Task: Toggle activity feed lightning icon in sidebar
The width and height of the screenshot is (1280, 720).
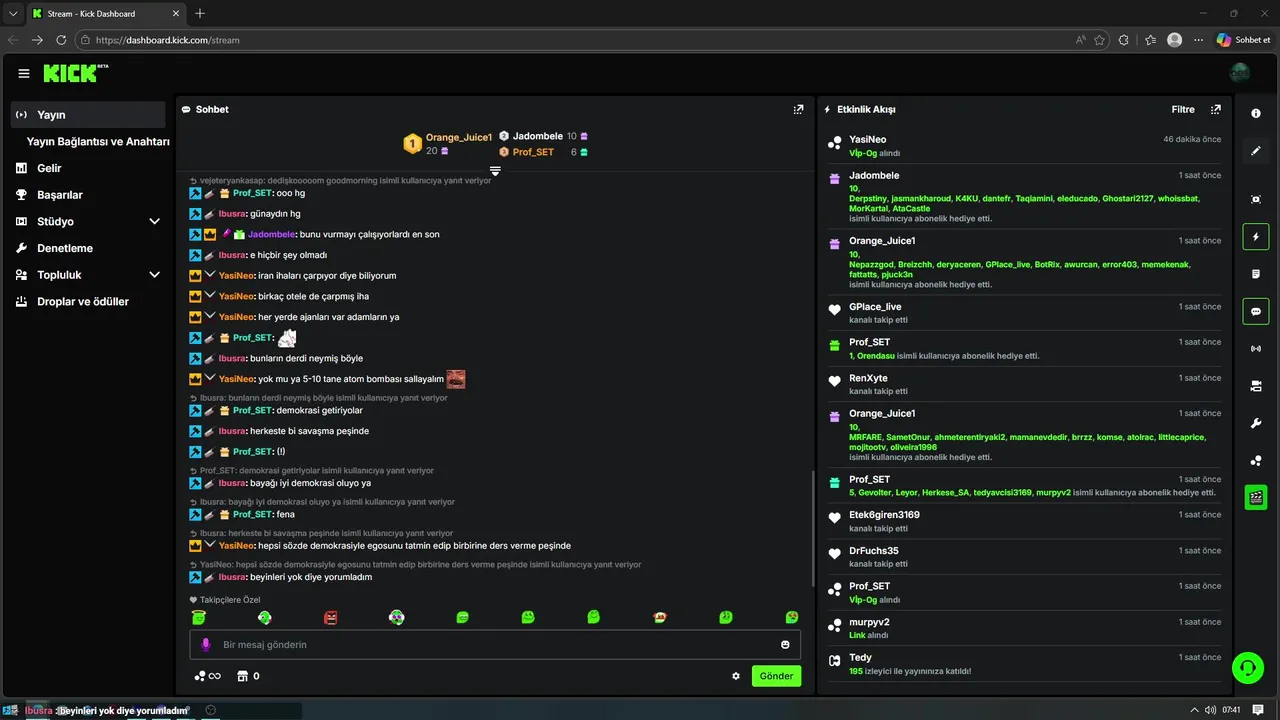Action: (x=1256, y=237)
